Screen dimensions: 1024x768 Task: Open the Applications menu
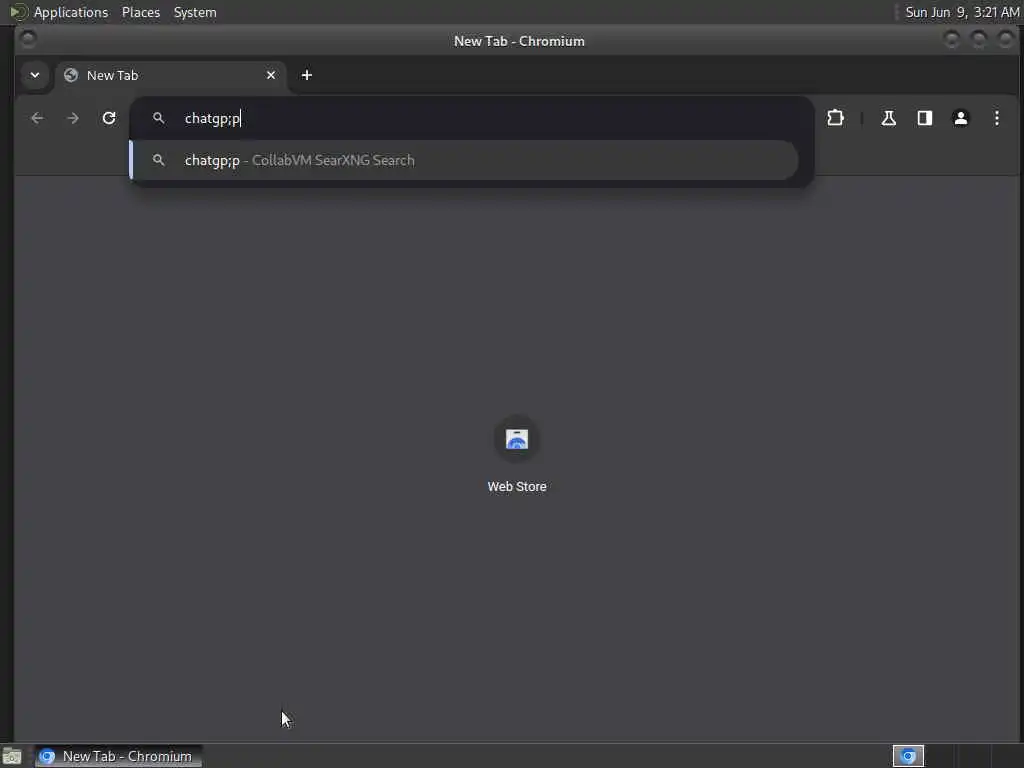tap(71, 12)
